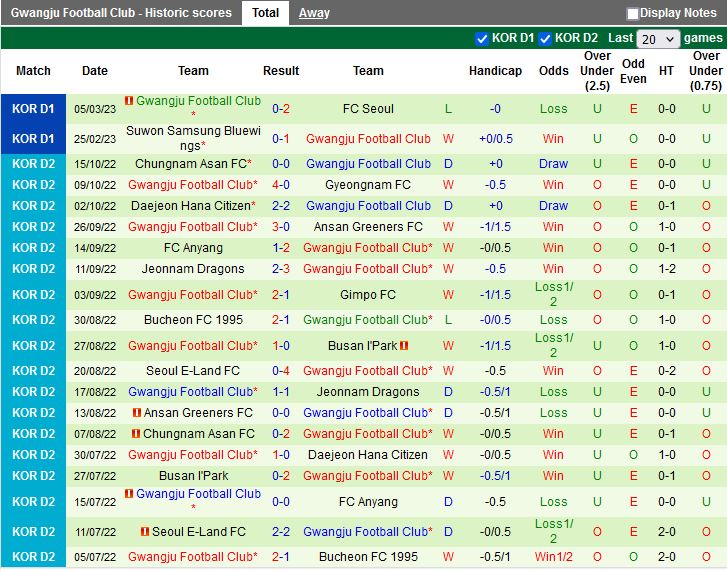Open FC Seoul team link
The image size is (727, 571).
(x=368, y=109)
